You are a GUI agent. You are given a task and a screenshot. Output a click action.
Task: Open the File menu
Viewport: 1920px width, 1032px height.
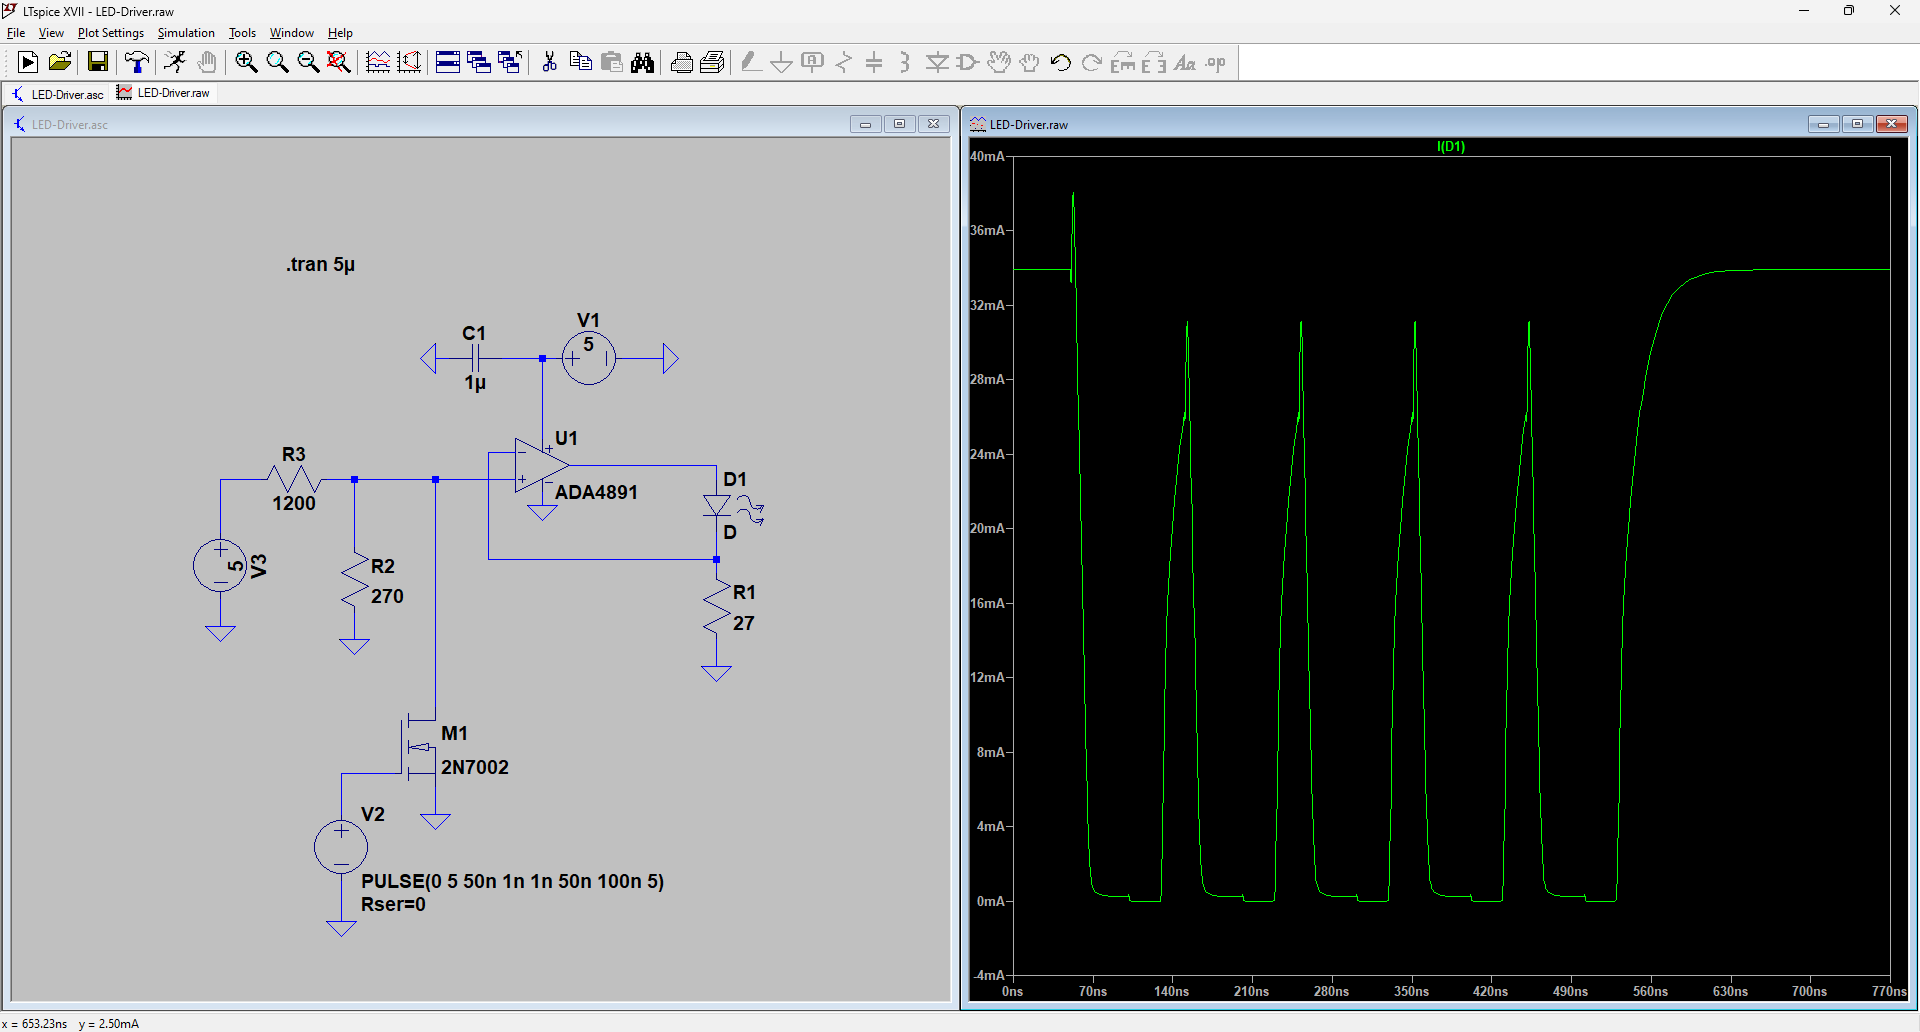(x=16, y=33)
